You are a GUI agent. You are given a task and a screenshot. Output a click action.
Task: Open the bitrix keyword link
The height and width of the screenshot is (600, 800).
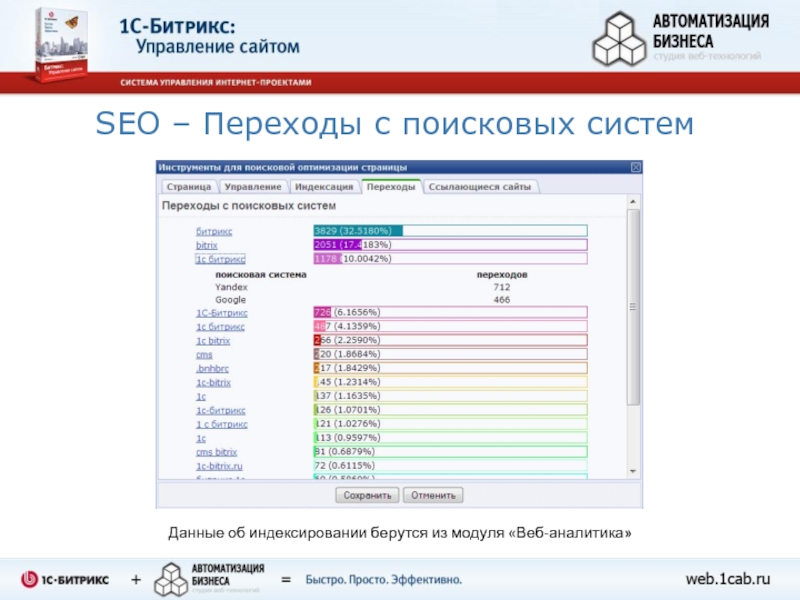coord(207,245)
